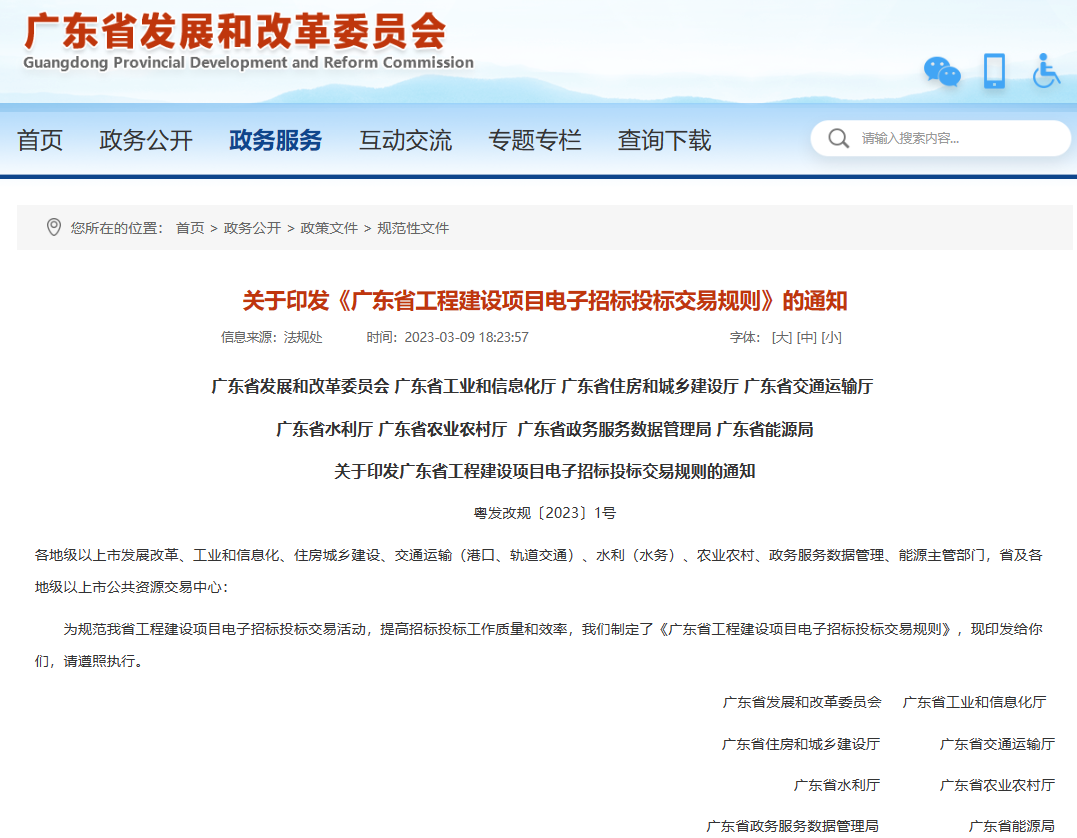Open the 专题专栏 menu item
1077x838 pixels.
[x=534, y=141]
